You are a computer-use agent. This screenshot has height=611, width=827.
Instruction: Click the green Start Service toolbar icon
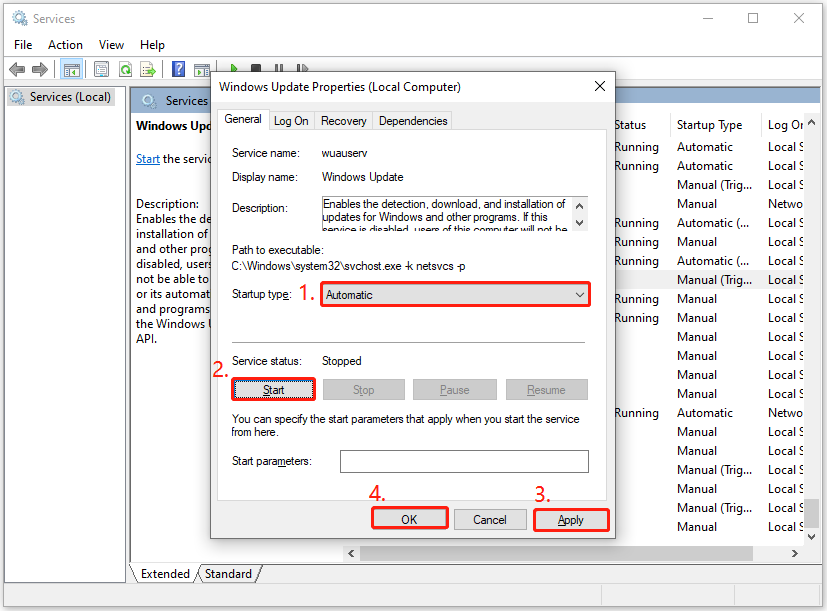click(x=234, y=69)
